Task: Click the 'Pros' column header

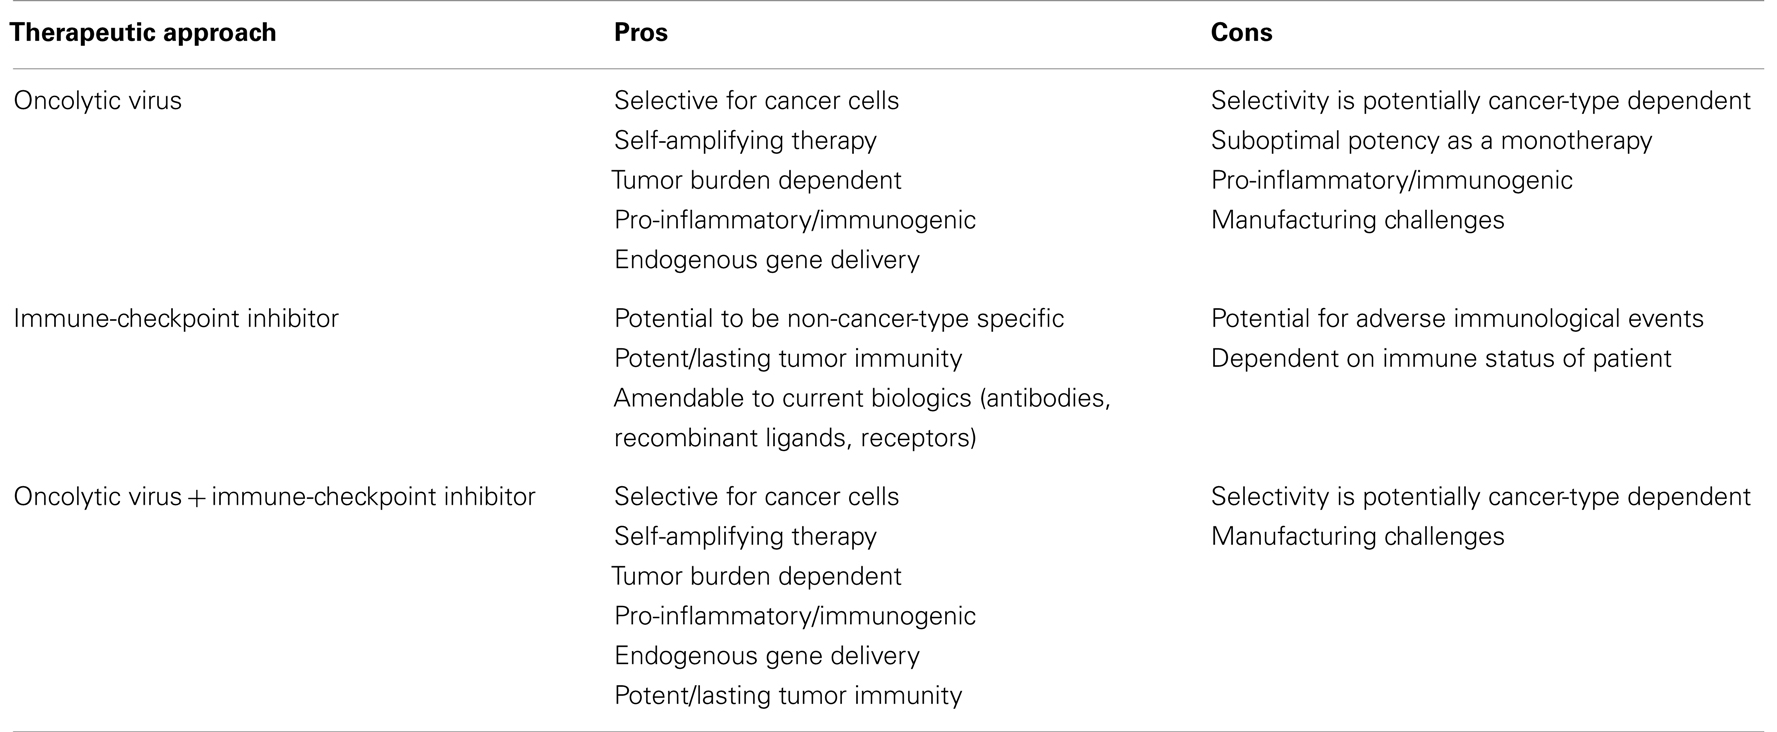Action: coord(641,33)
